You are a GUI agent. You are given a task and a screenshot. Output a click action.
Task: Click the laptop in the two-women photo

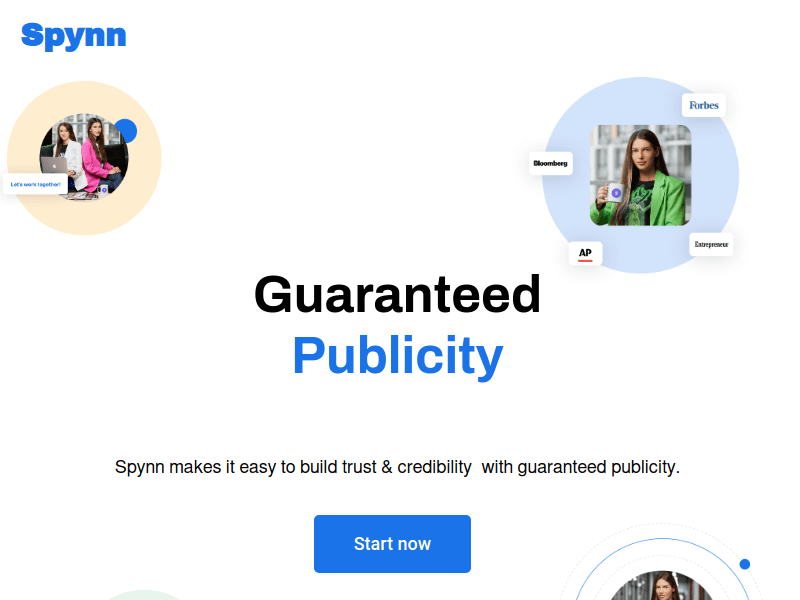[x=54, y=165]
